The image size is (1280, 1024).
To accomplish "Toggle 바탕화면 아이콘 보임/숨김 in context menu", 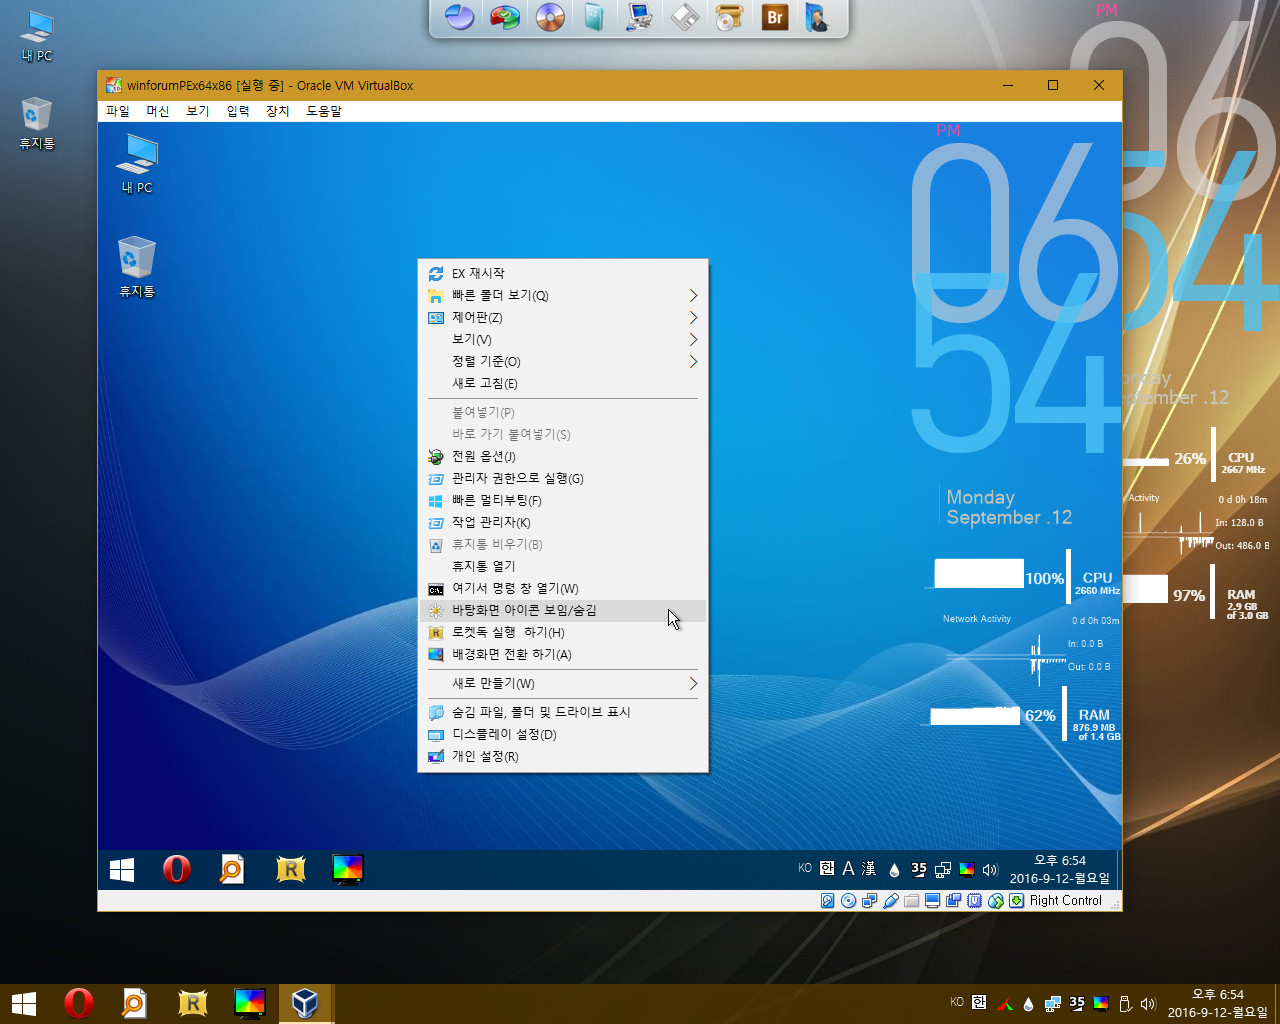I will click(x=563, y=610).
